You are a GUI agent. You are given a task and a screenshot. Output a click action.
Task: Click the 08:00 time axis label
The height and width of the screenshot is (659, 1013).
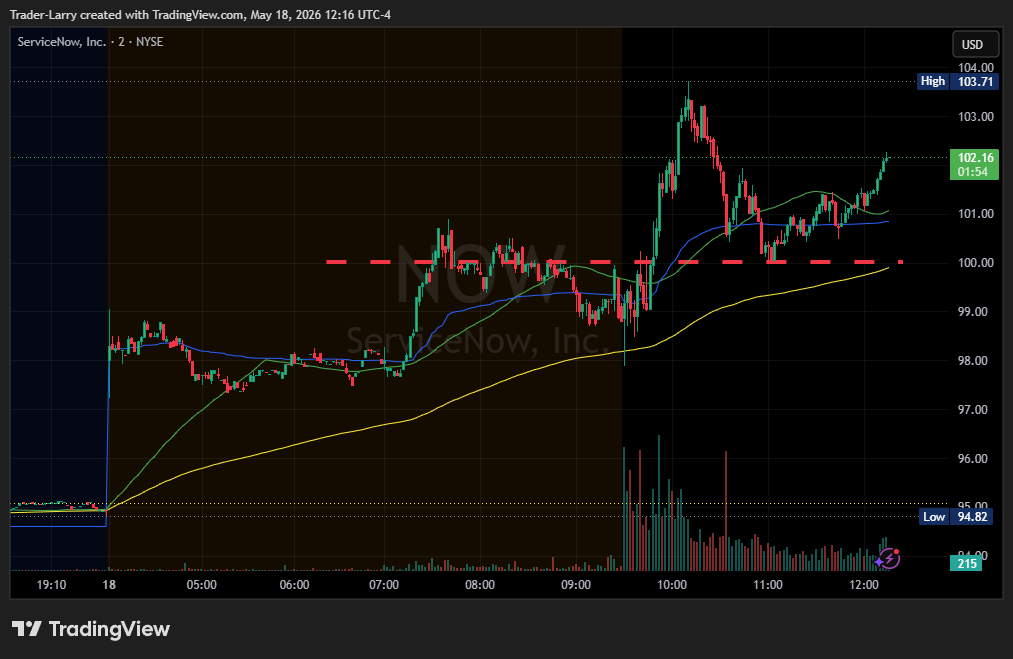[x=479, y=585]
